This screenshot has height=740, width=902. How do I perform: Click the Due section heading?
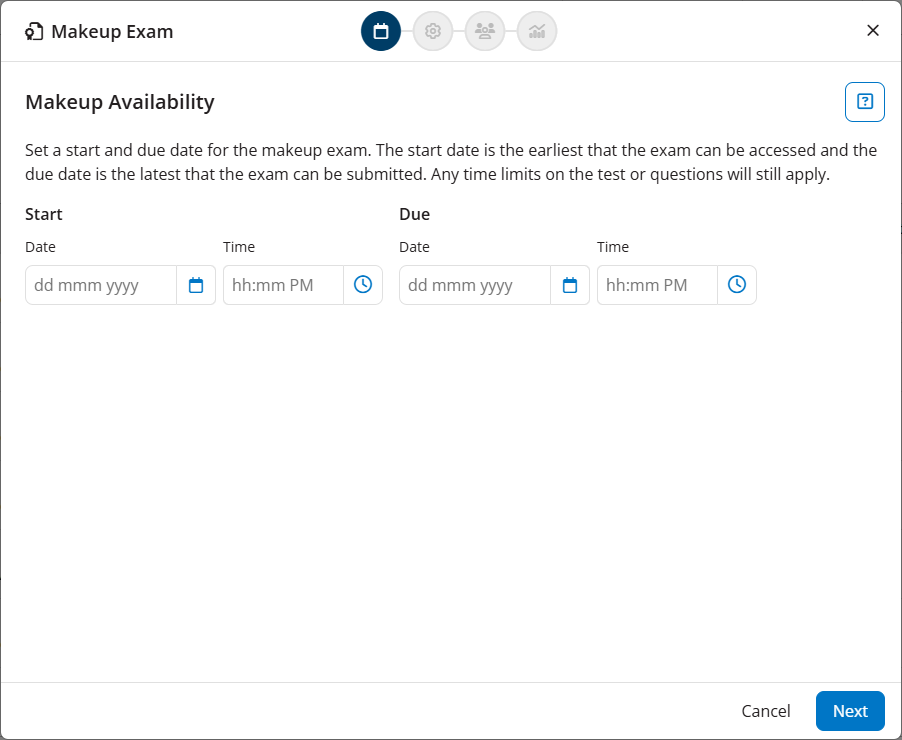coord(415,214)
